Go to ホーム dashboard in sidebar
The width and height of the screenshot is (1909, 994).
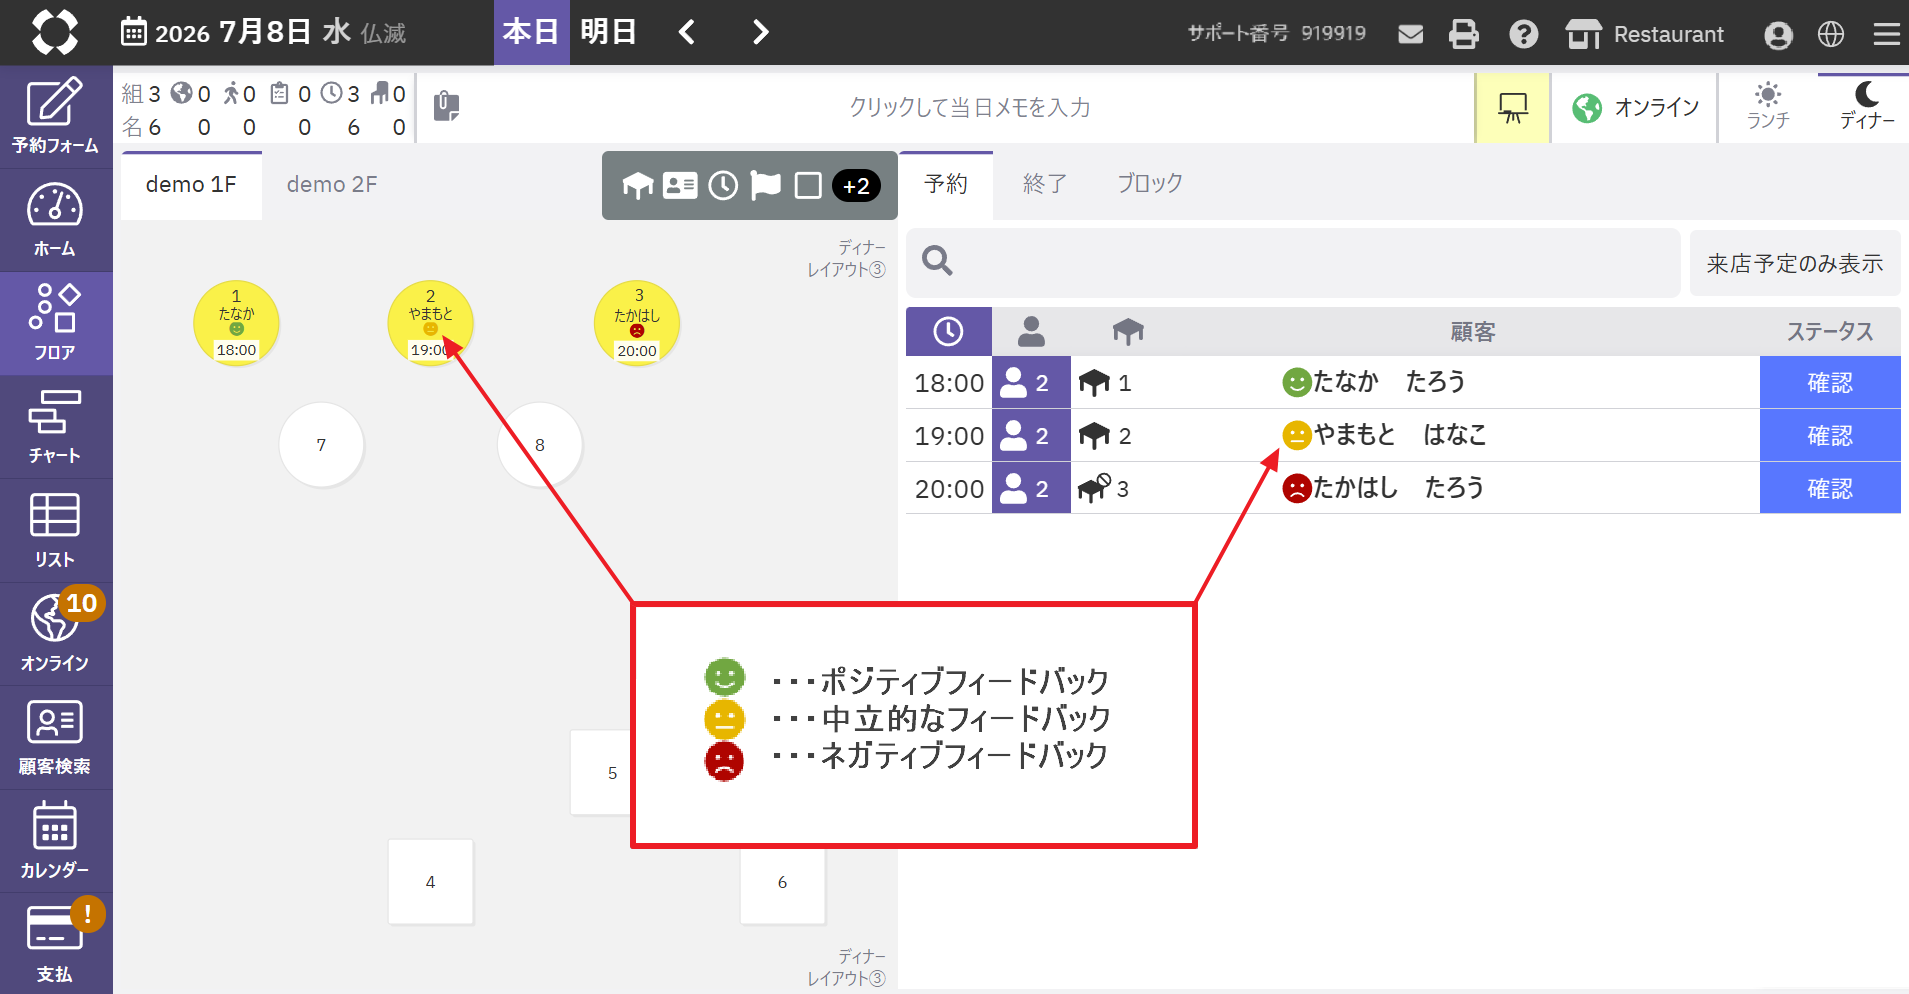point(56,220)
